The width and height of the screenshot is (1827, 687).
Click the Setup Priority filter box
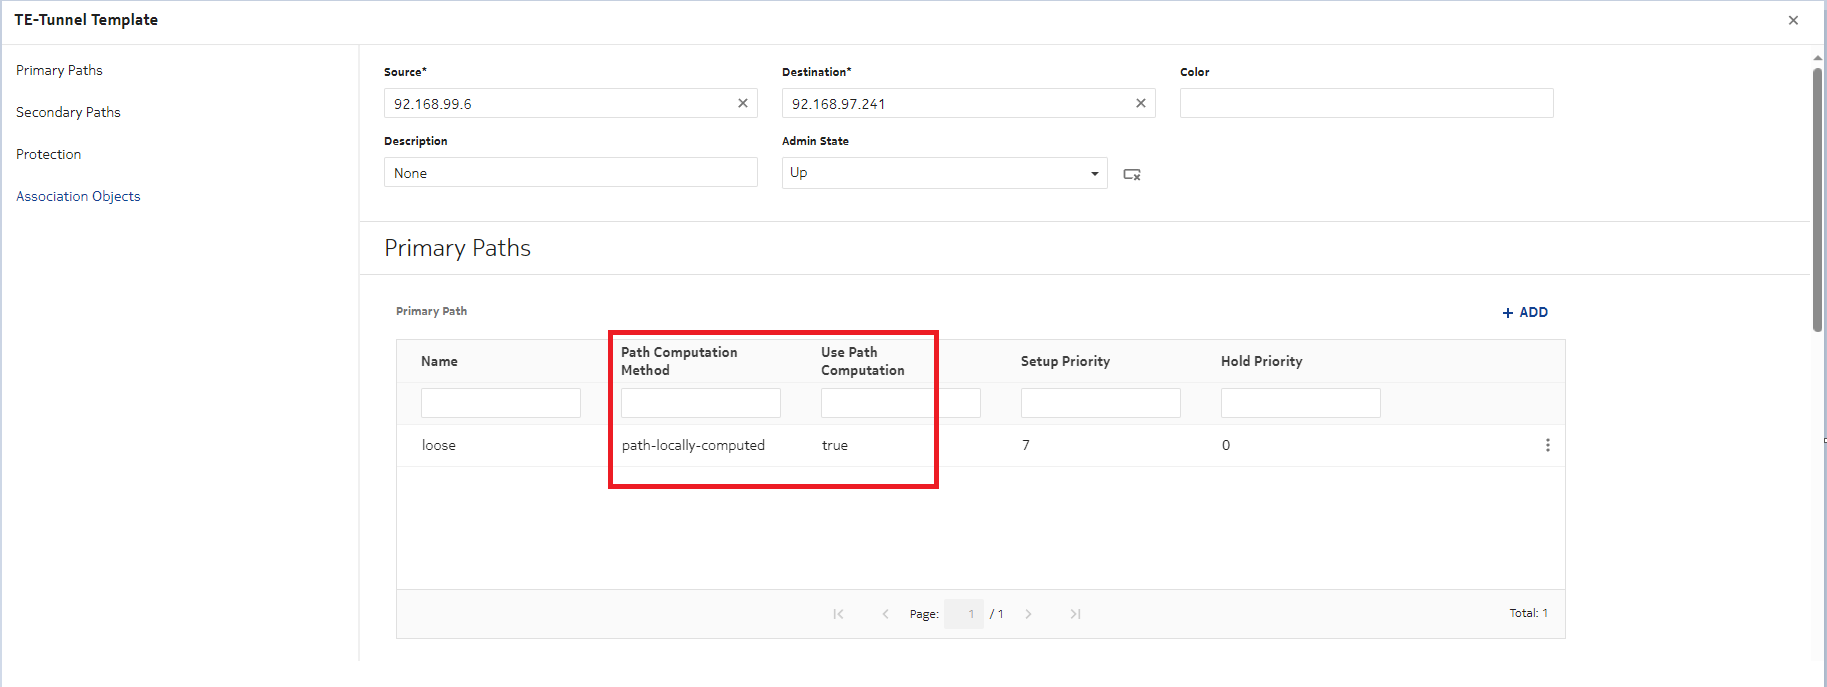[x=1100, y=403]
